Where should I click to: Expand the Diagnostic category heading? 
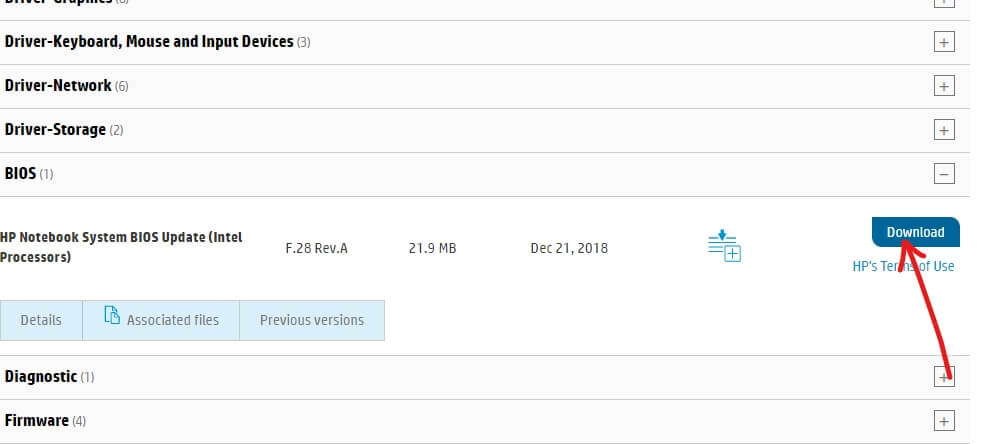41,377
